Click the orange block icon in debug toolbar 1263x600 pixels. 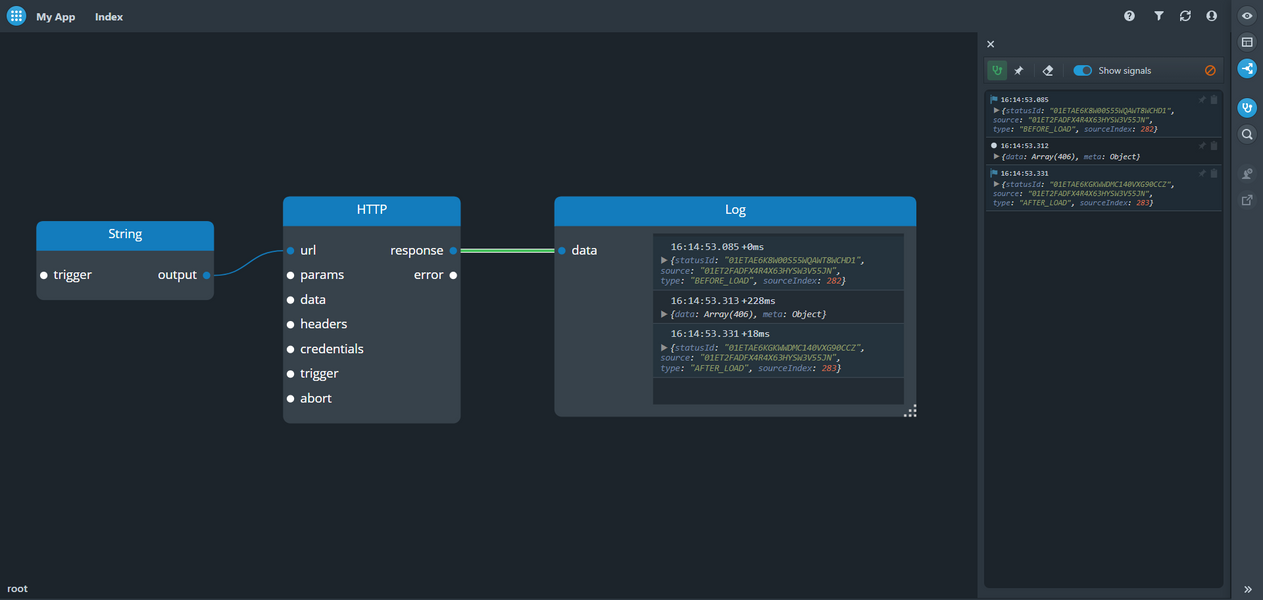[1210, 71]
